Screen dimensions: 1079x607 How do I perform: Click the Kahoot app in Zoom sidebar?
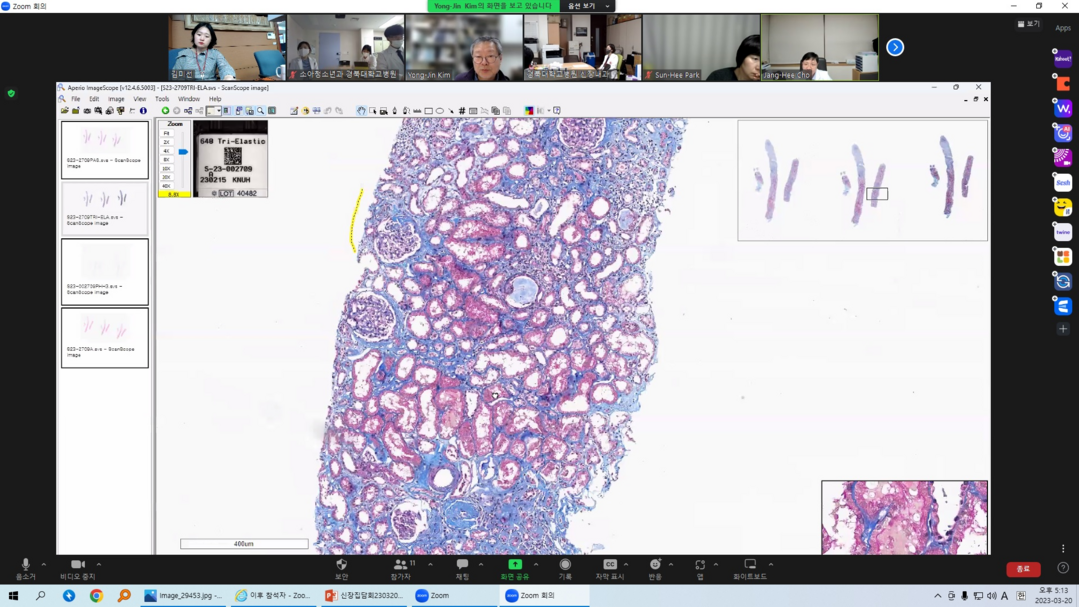1062,59
